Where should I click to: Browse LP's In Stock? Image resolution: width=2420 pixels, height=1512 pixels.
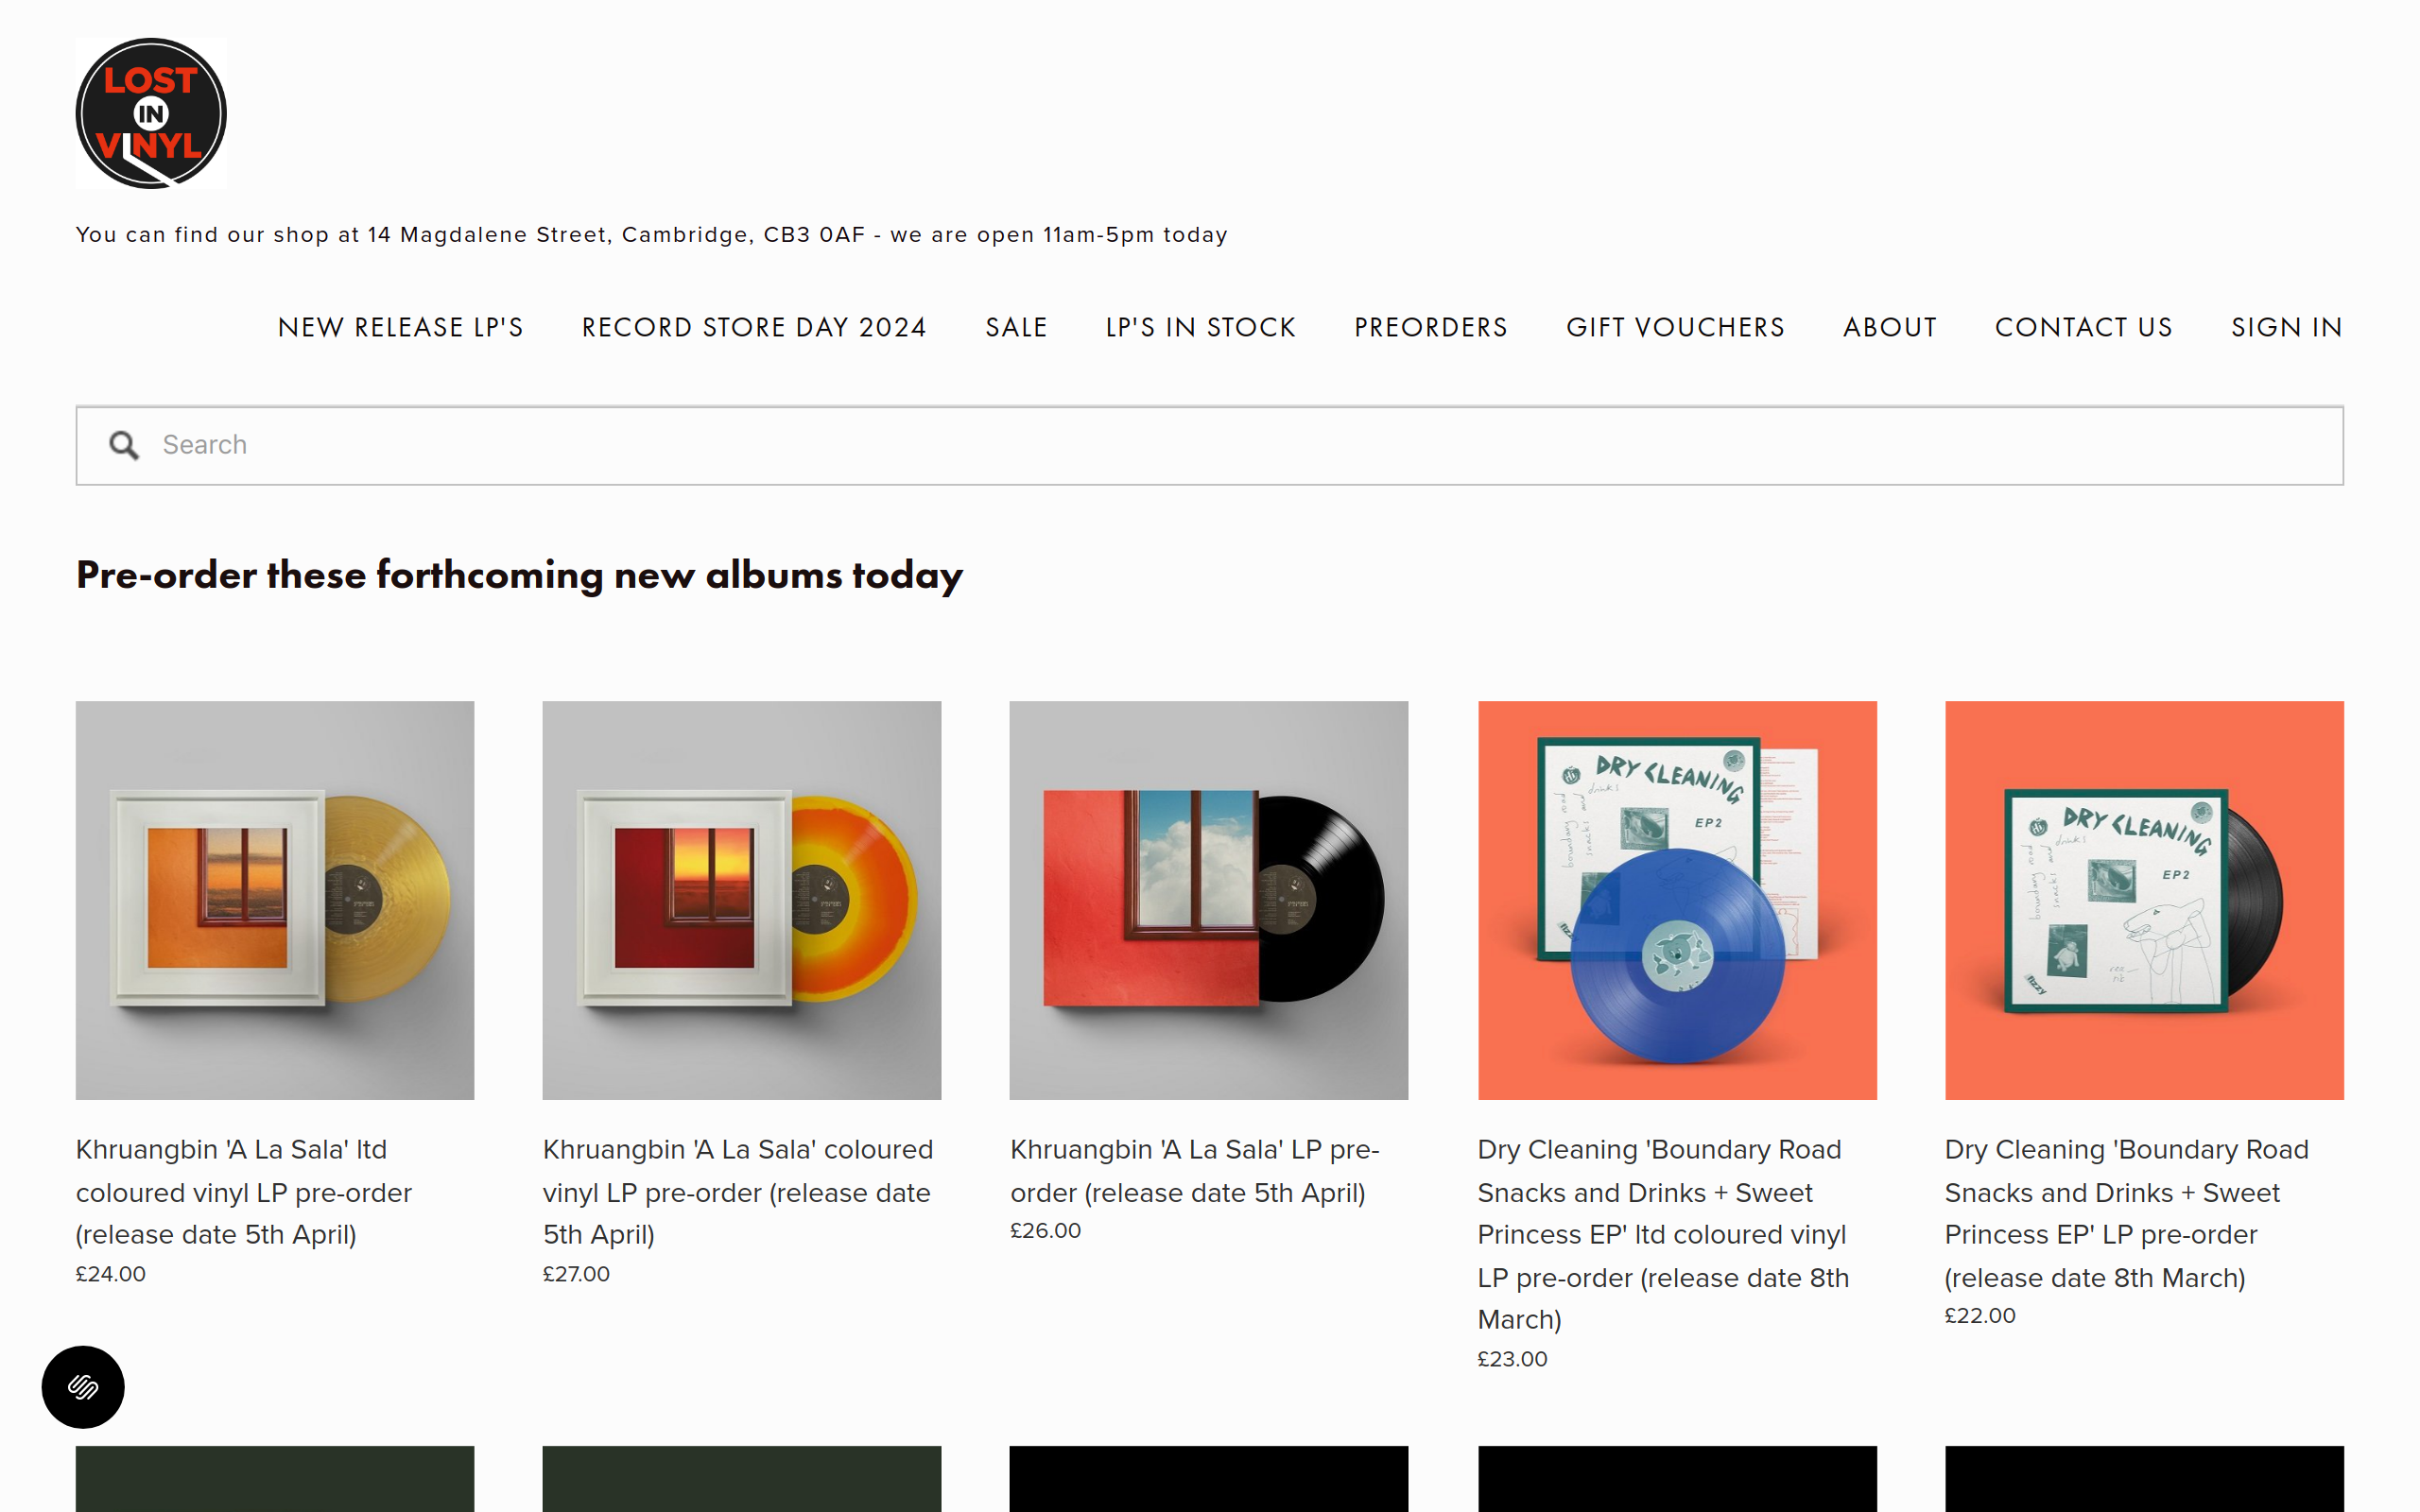pyautogui.click(x=1200, y=327)
